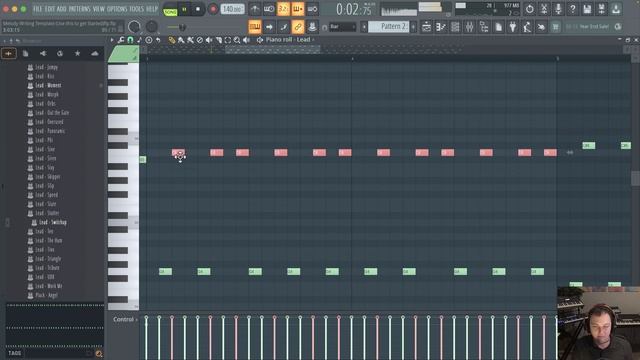Click the save project floppy icon
This screenshot has width=640, height=360.
point(587,9)
